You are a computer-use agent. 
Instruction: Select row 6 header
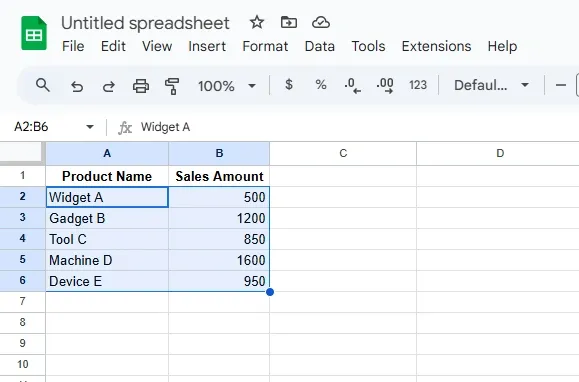(x=23, y=281)
